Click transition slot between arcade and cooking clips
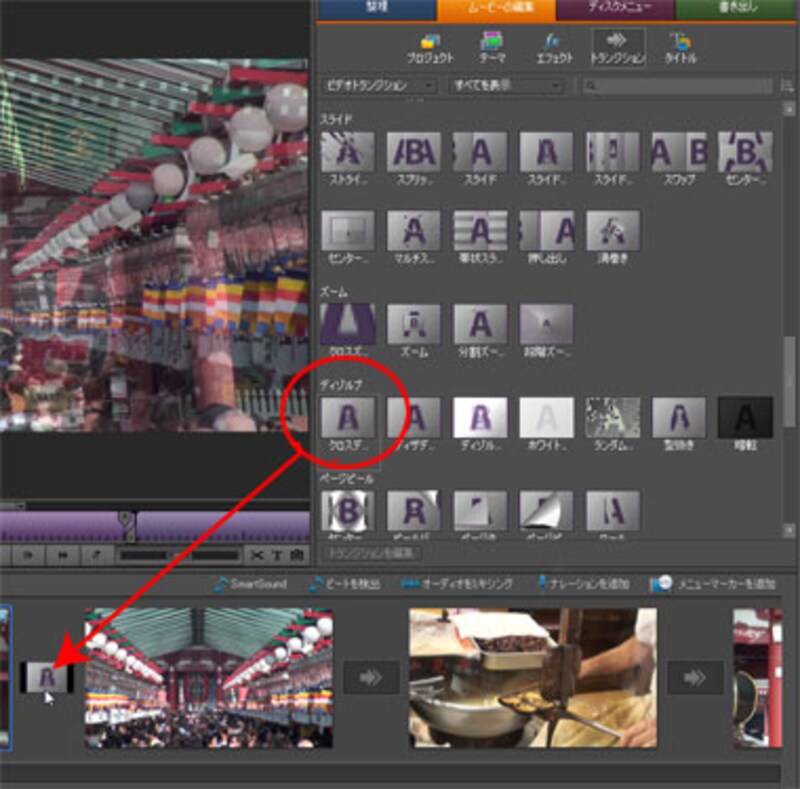 coord(371,676)
